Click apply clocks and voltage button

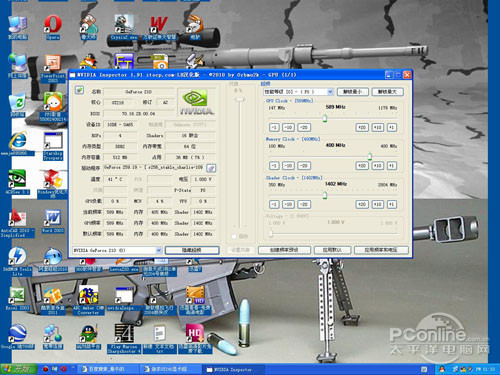pos(381,250)
